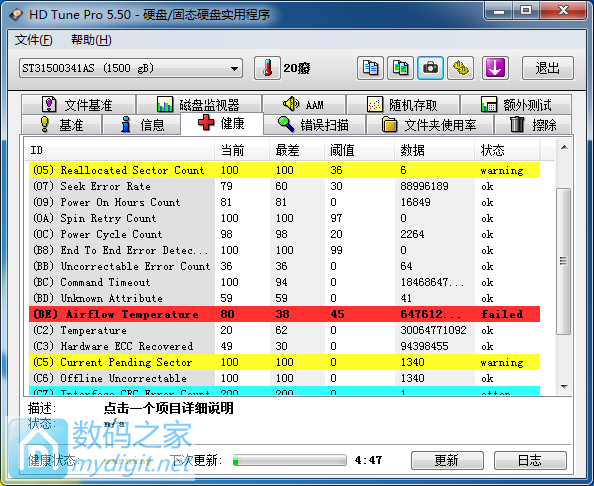Image resolution: width=594 pixels, height=486 pixels.
Task: Click the purple download arrow icon
Action: point(495,68)
